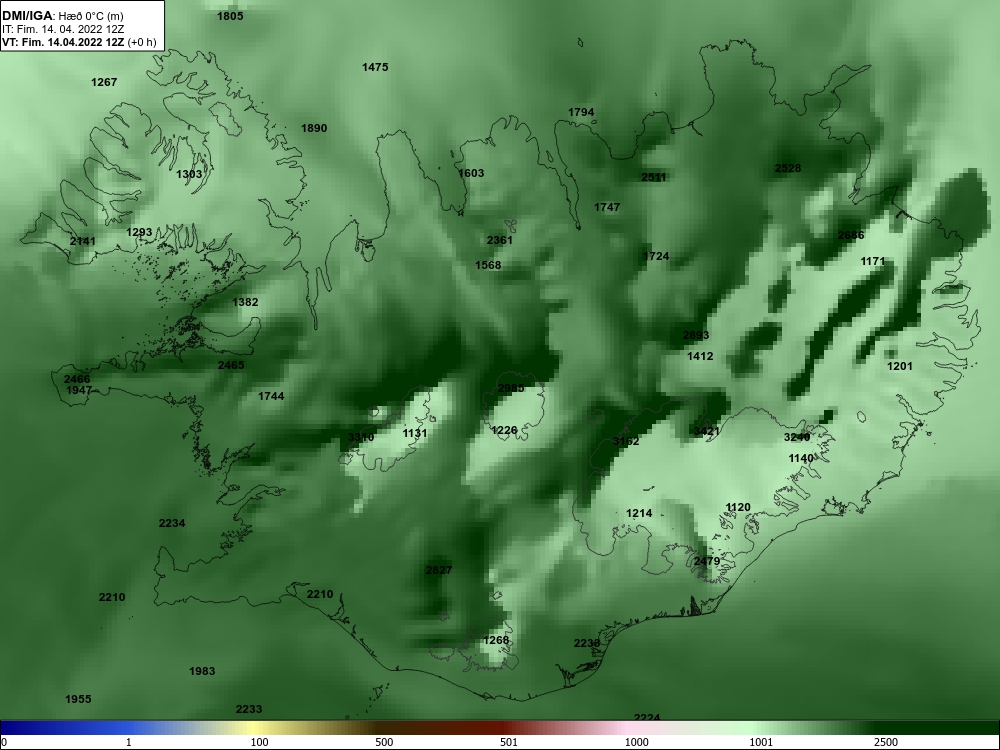Viewport: 1000px width, 750px height.
Task: Select the 1303 value in the Westfjords
Action: [189, 174]
